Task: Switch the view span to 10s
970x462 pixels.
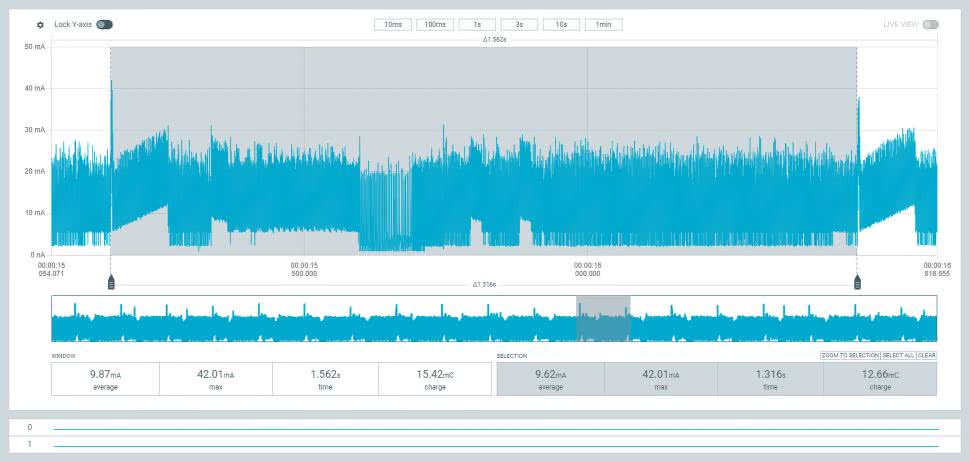Action: 561,25
